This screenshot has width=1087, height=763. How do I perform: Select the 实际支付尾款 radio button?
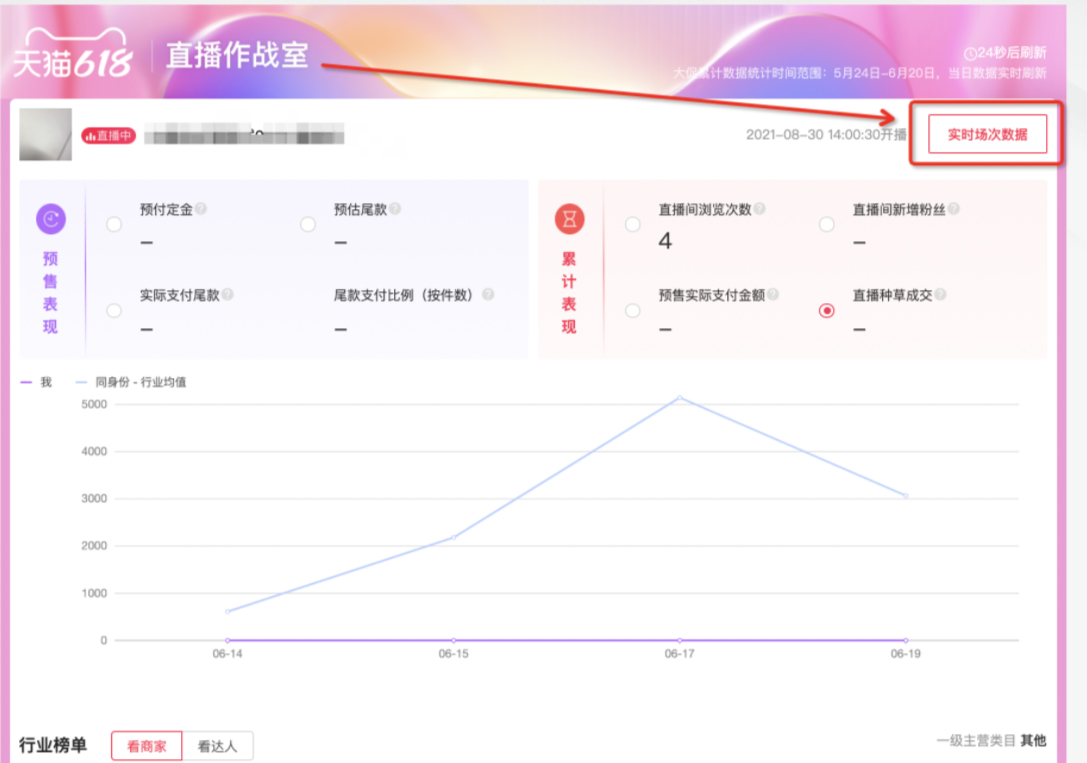point(112,311)
